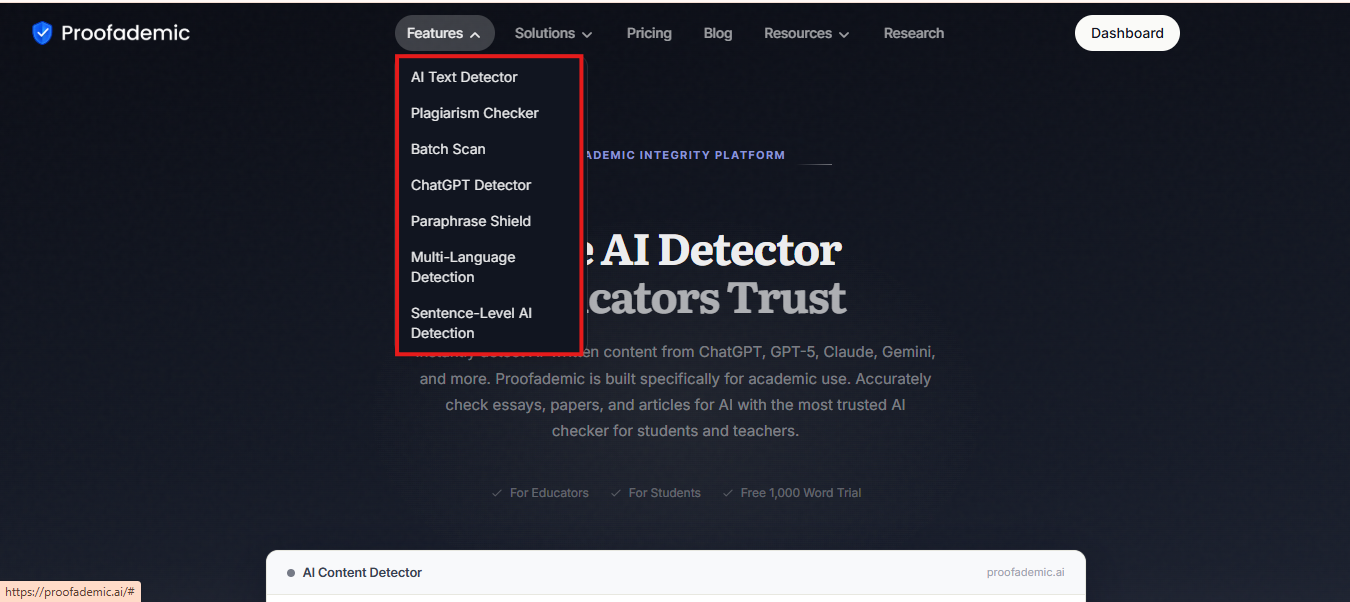
Task: Open the Research page
Action: click(914, 33)
